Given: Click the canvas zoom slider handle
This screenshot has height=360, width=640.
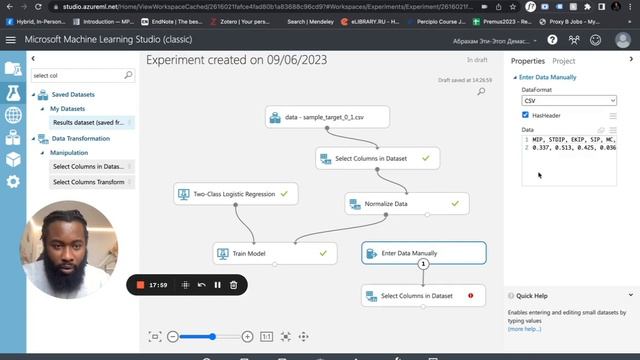Looking at the screenshot, I should (x=212, y=337).
